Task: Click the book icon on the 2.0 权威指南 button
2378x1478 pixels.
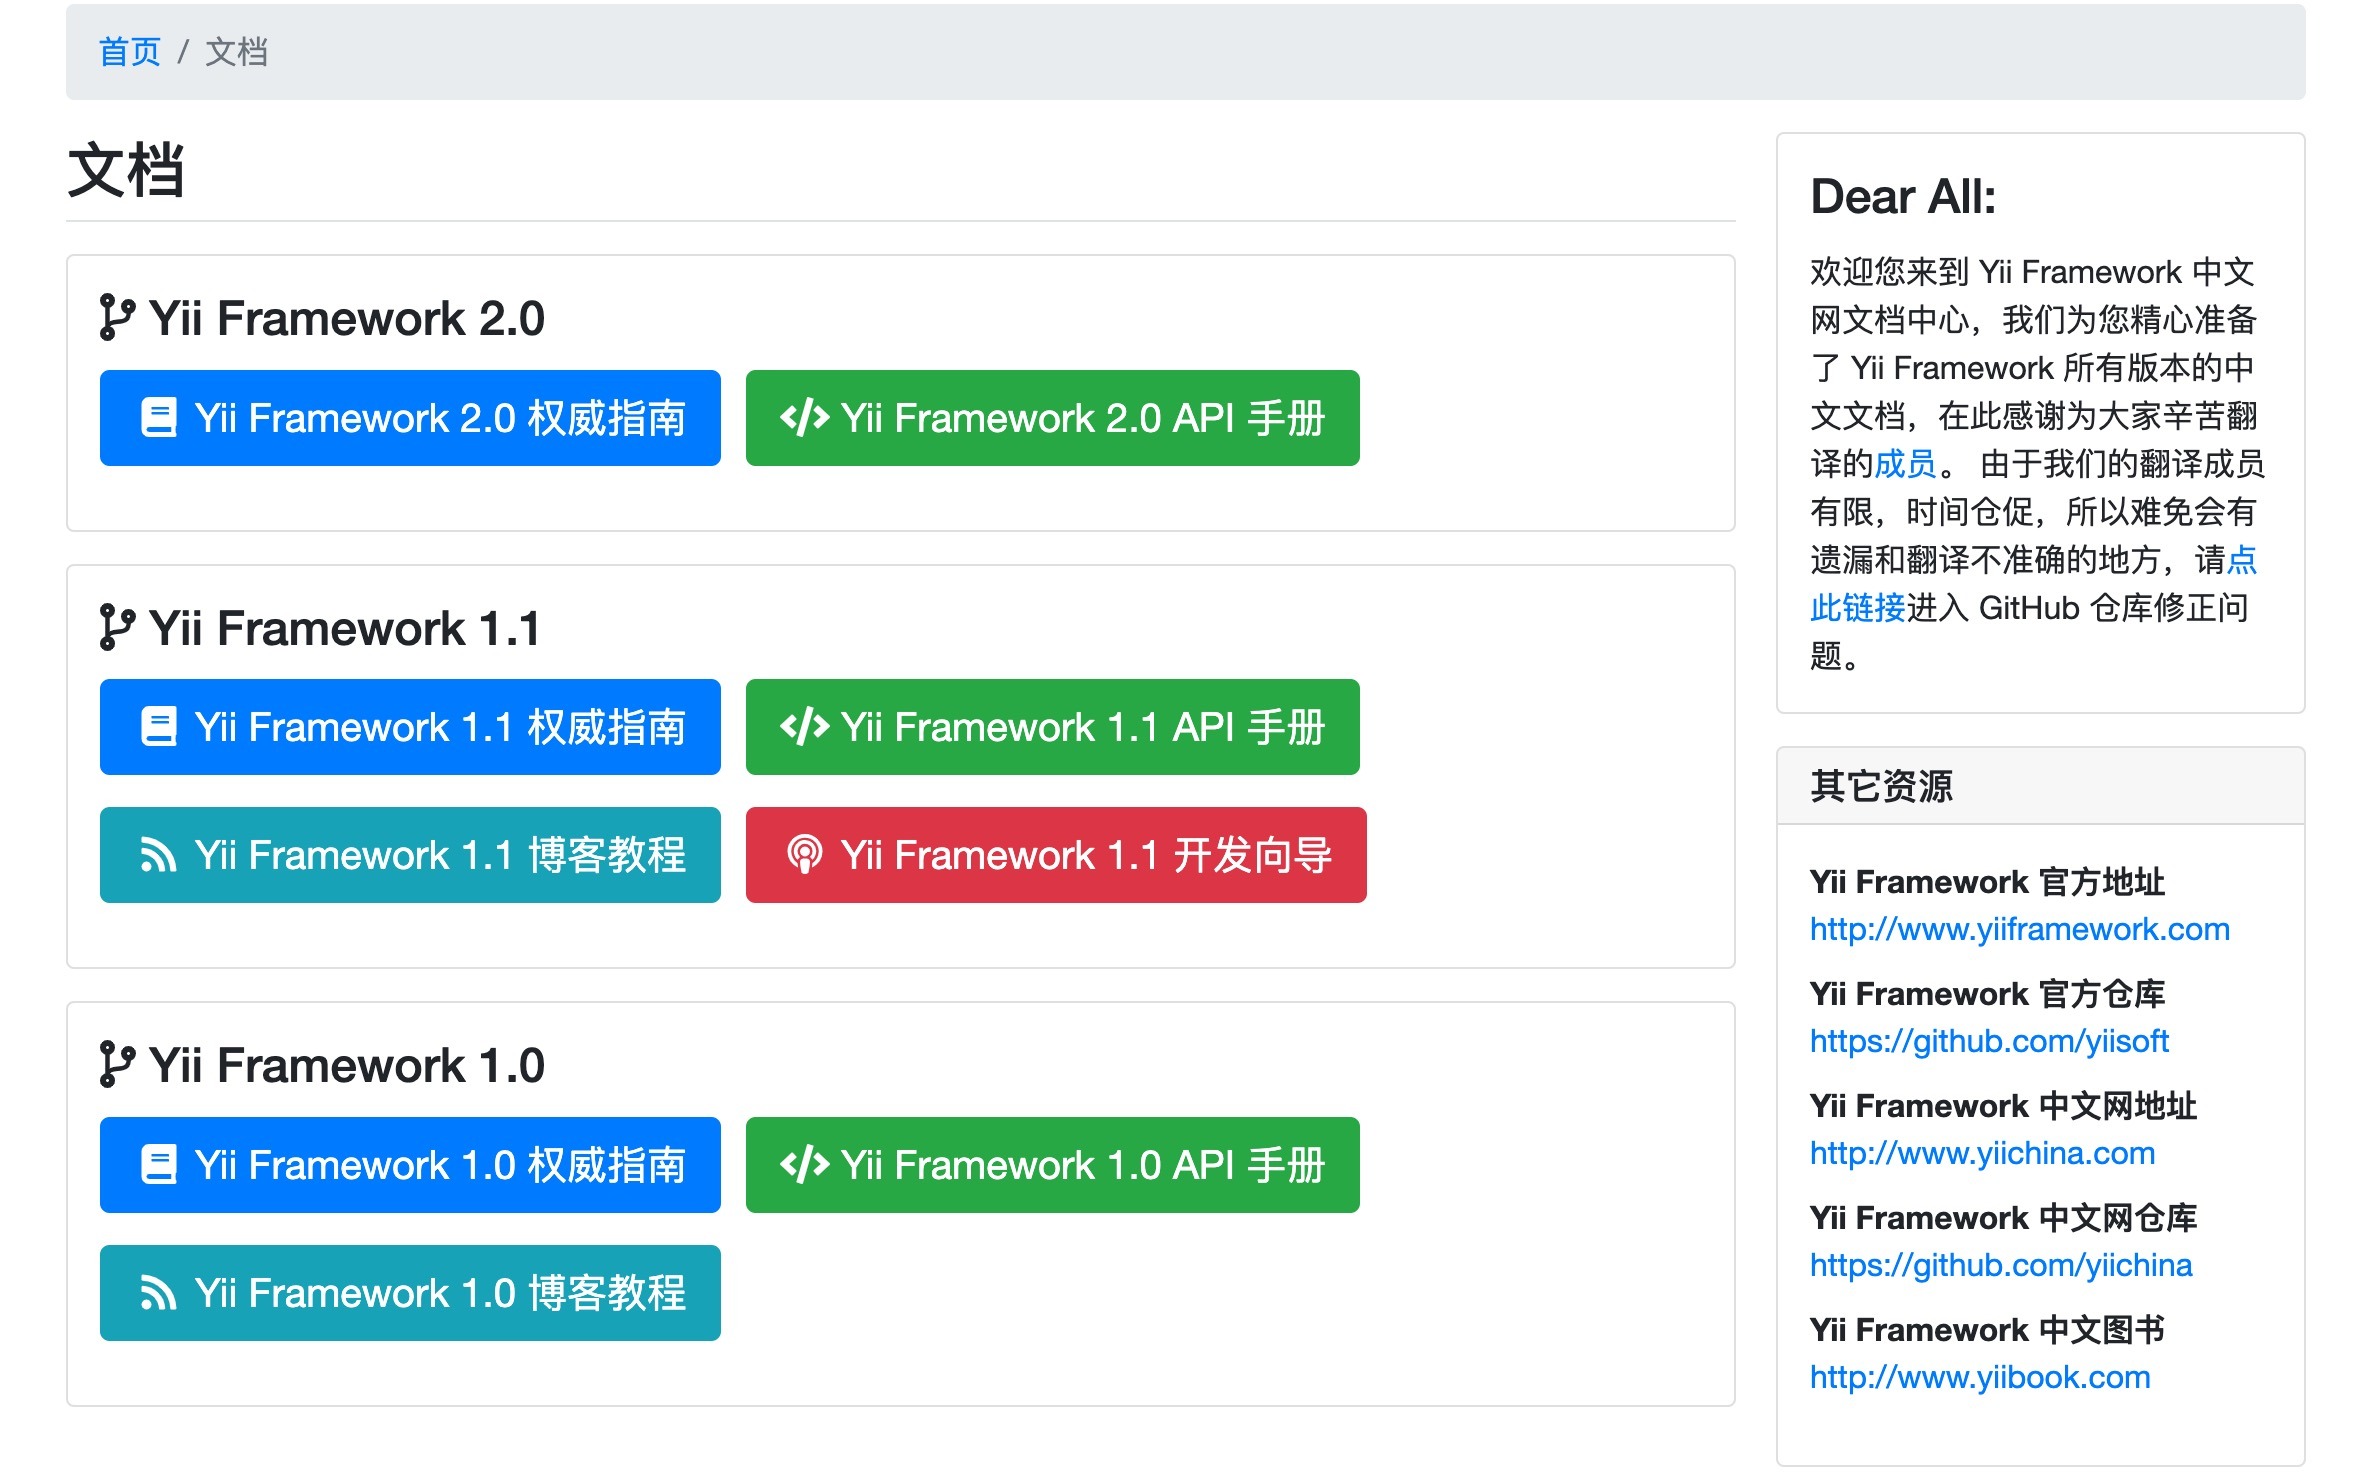Action: tap(159, 418)
